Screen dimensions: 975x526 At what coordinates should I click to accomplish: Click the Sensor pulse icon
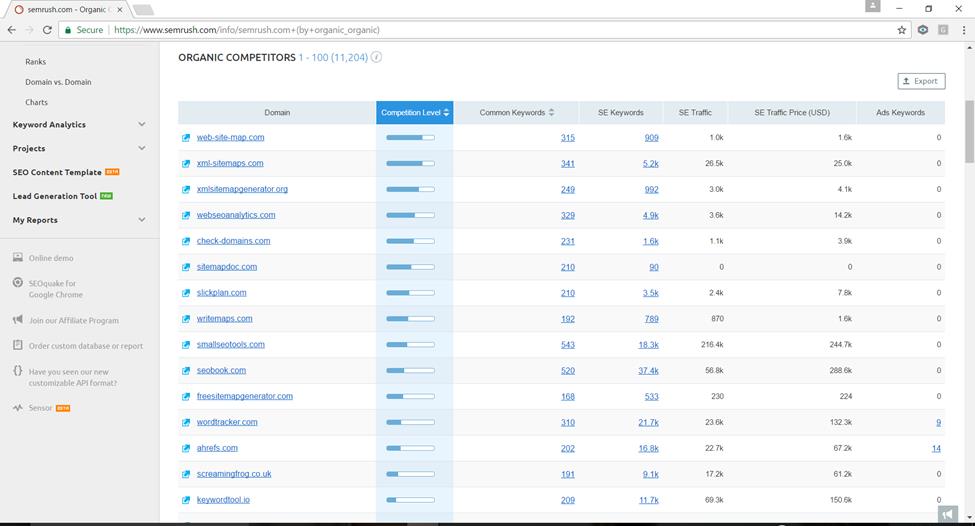point(17,408)
